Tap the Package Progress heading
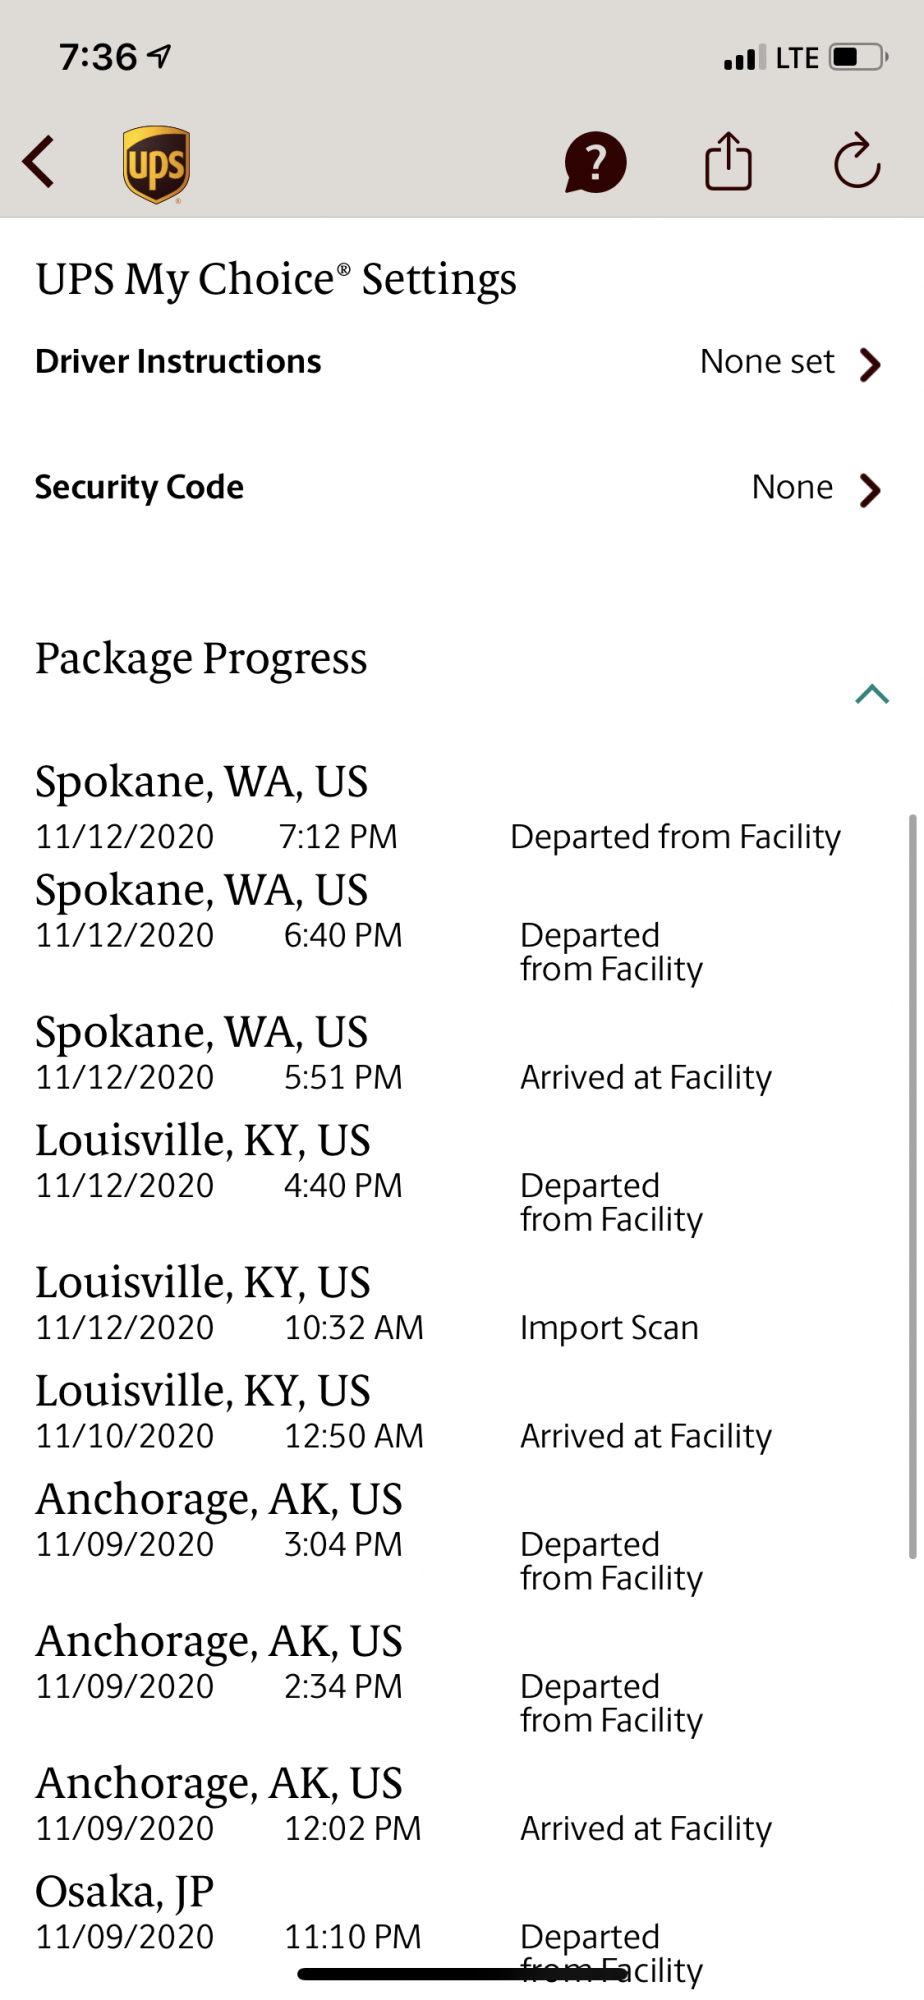Image resolution: width=924 pixels, height=2000 pixels. 201,659
